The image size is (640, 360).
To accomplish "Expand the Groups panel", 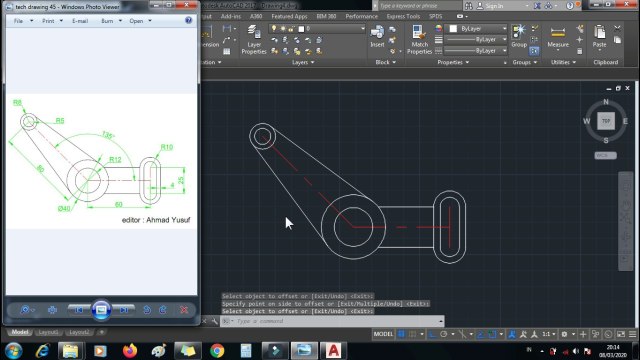I will (x=525, y=62).
